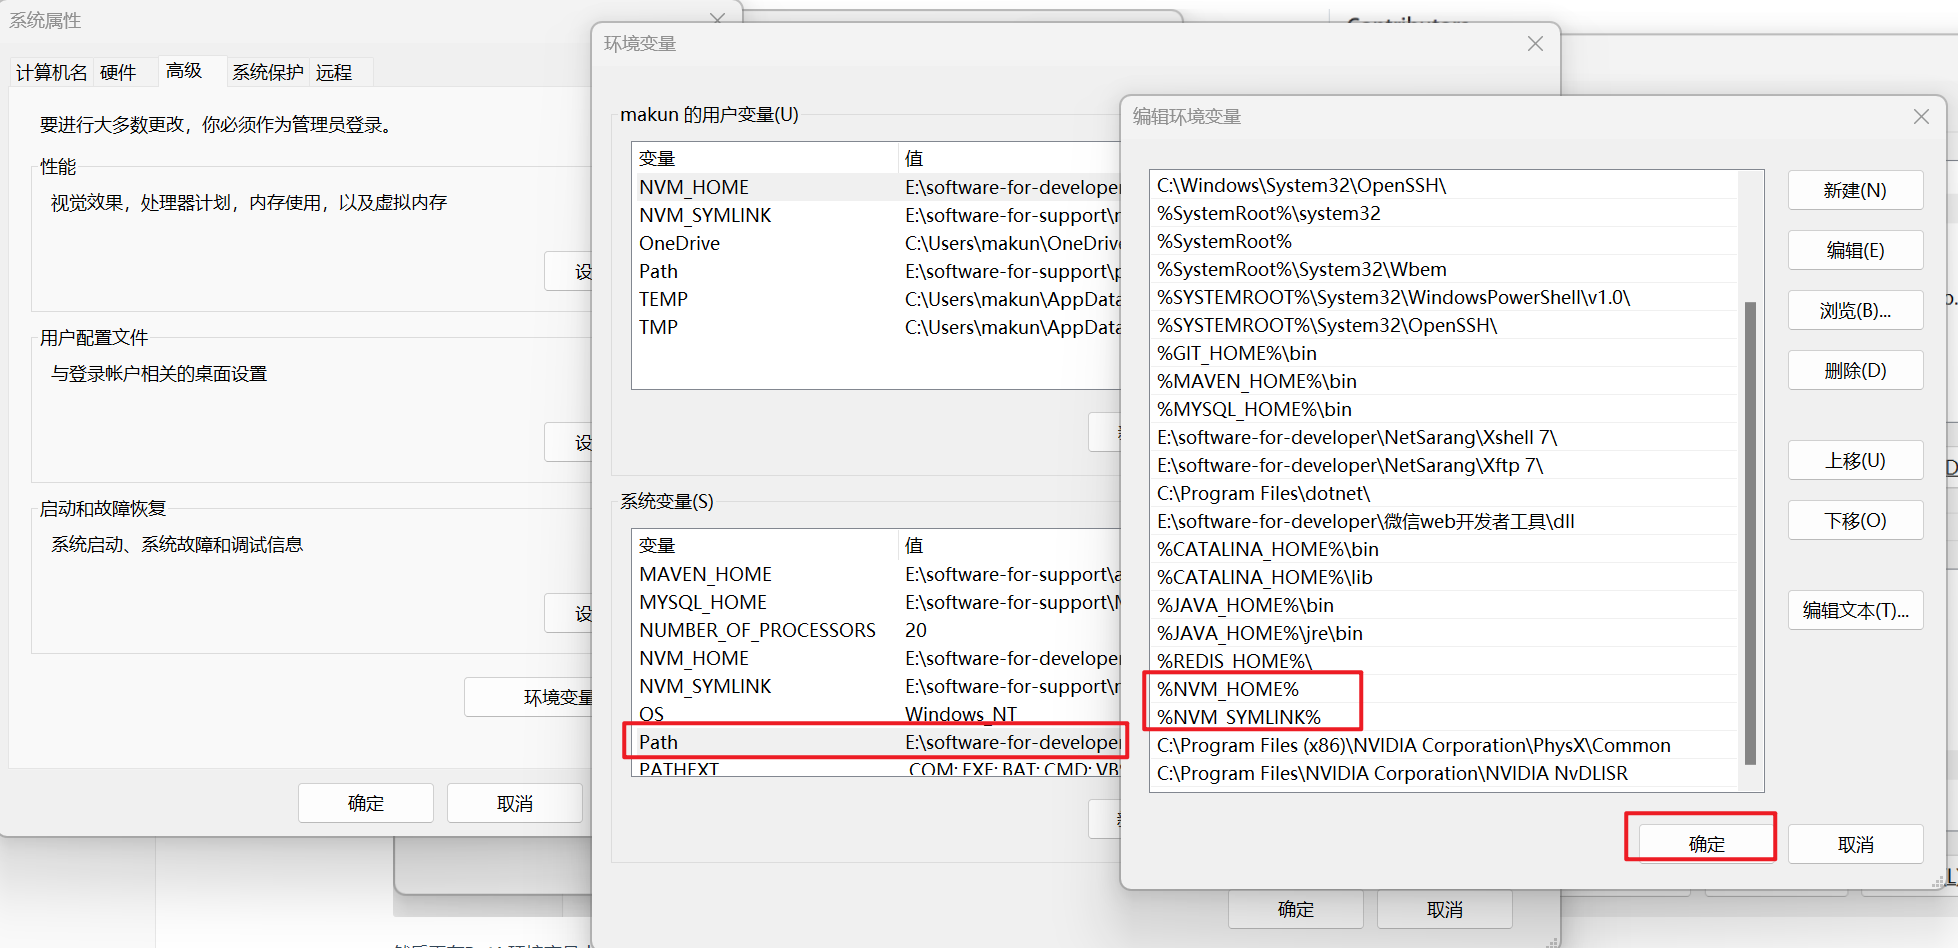Select 微信web开发者工具\dll entry
Image resolution: width=1958 pixels, height=948 pixels.
(1444, 521)
